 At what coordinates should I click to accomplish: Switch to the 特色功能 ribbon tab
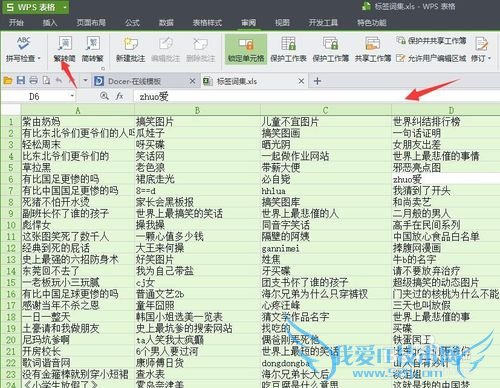coord(372,23)
